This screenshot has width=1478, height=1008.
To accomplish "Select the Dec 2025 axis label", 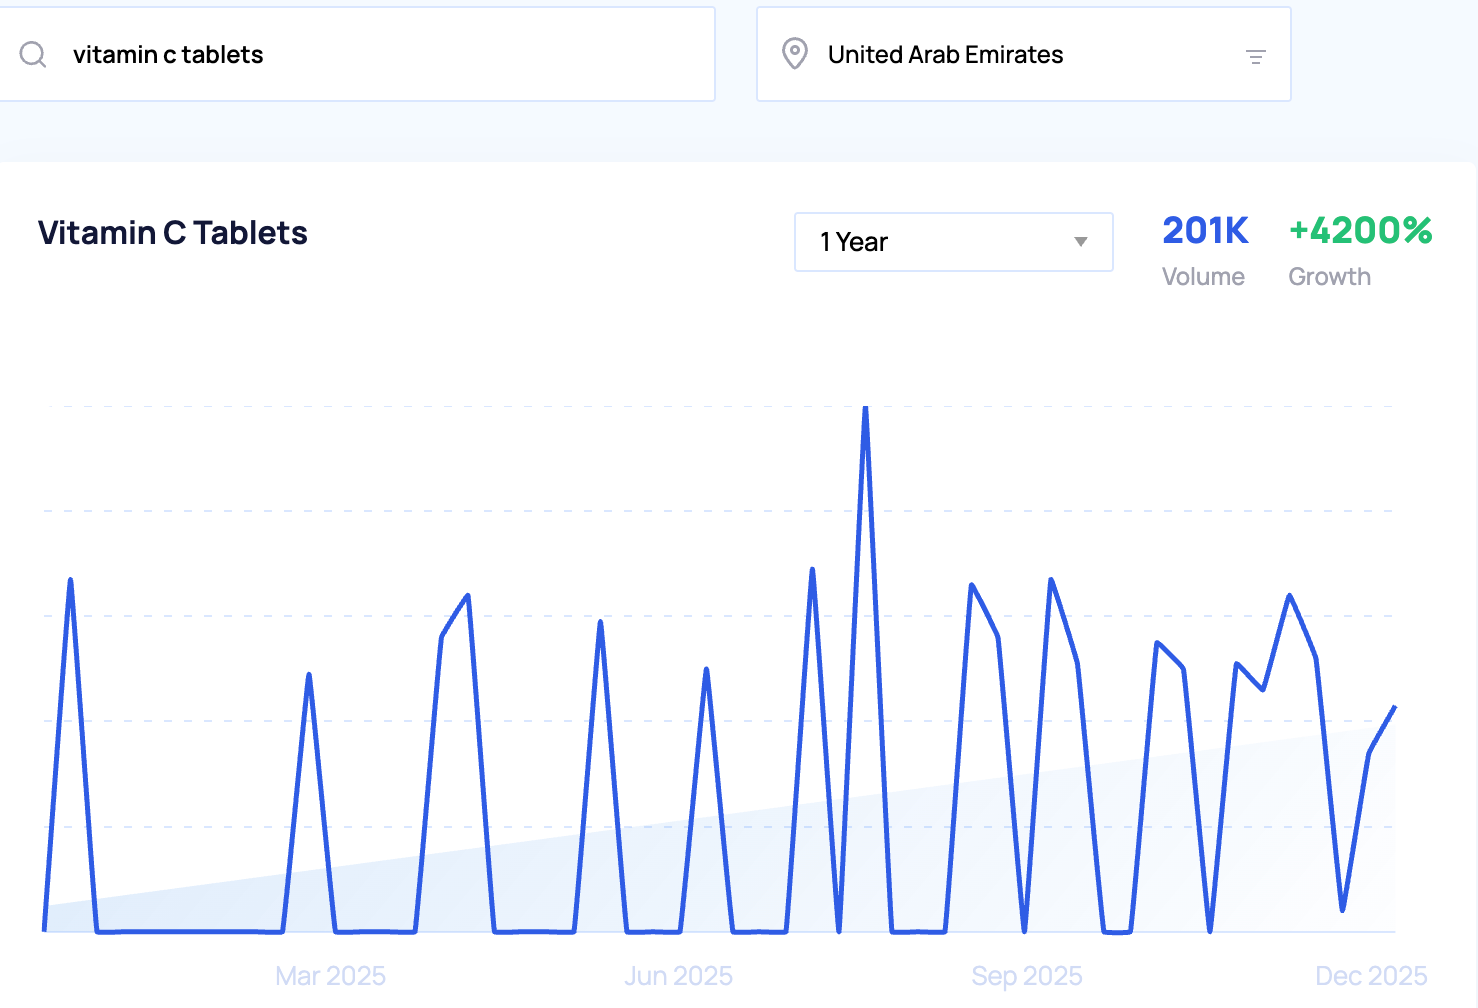I will tap(1370, 975).
